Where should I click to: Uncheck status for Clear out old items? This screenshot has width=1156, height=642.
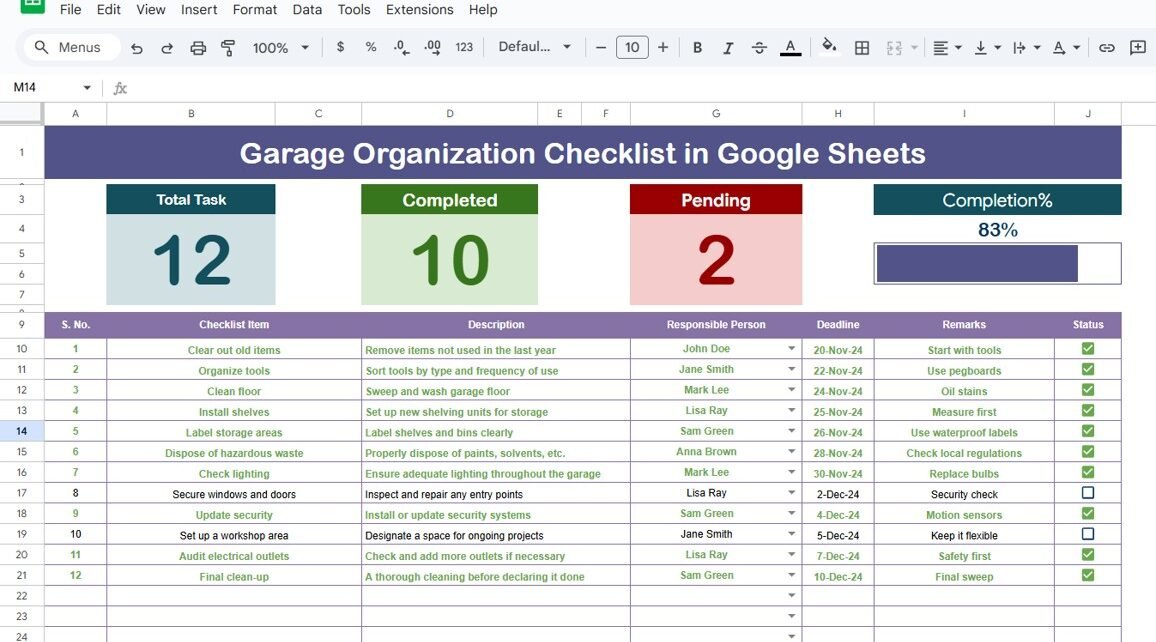tap(1087, 349)
